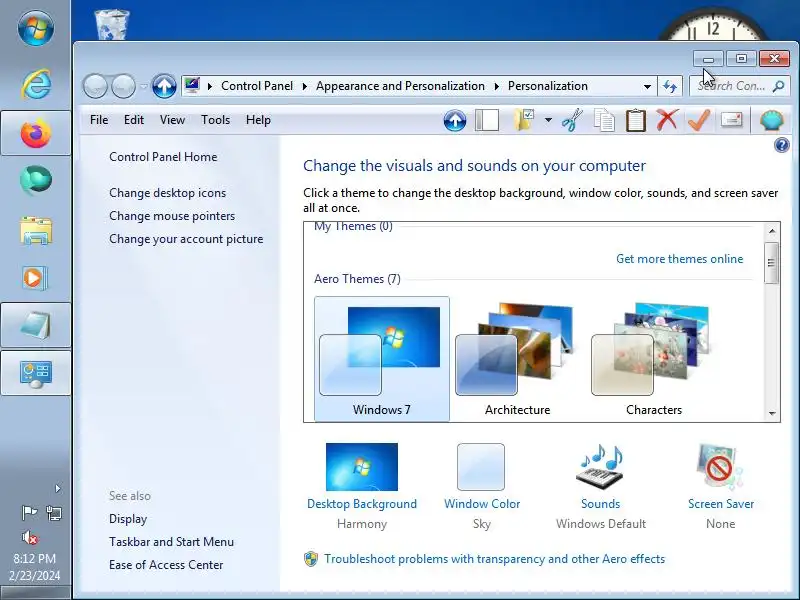Image resolution: width=800 pixels, height=600 pixels.
Task: Click the orange checkmark Properties icon
Action: pos(699,120)
